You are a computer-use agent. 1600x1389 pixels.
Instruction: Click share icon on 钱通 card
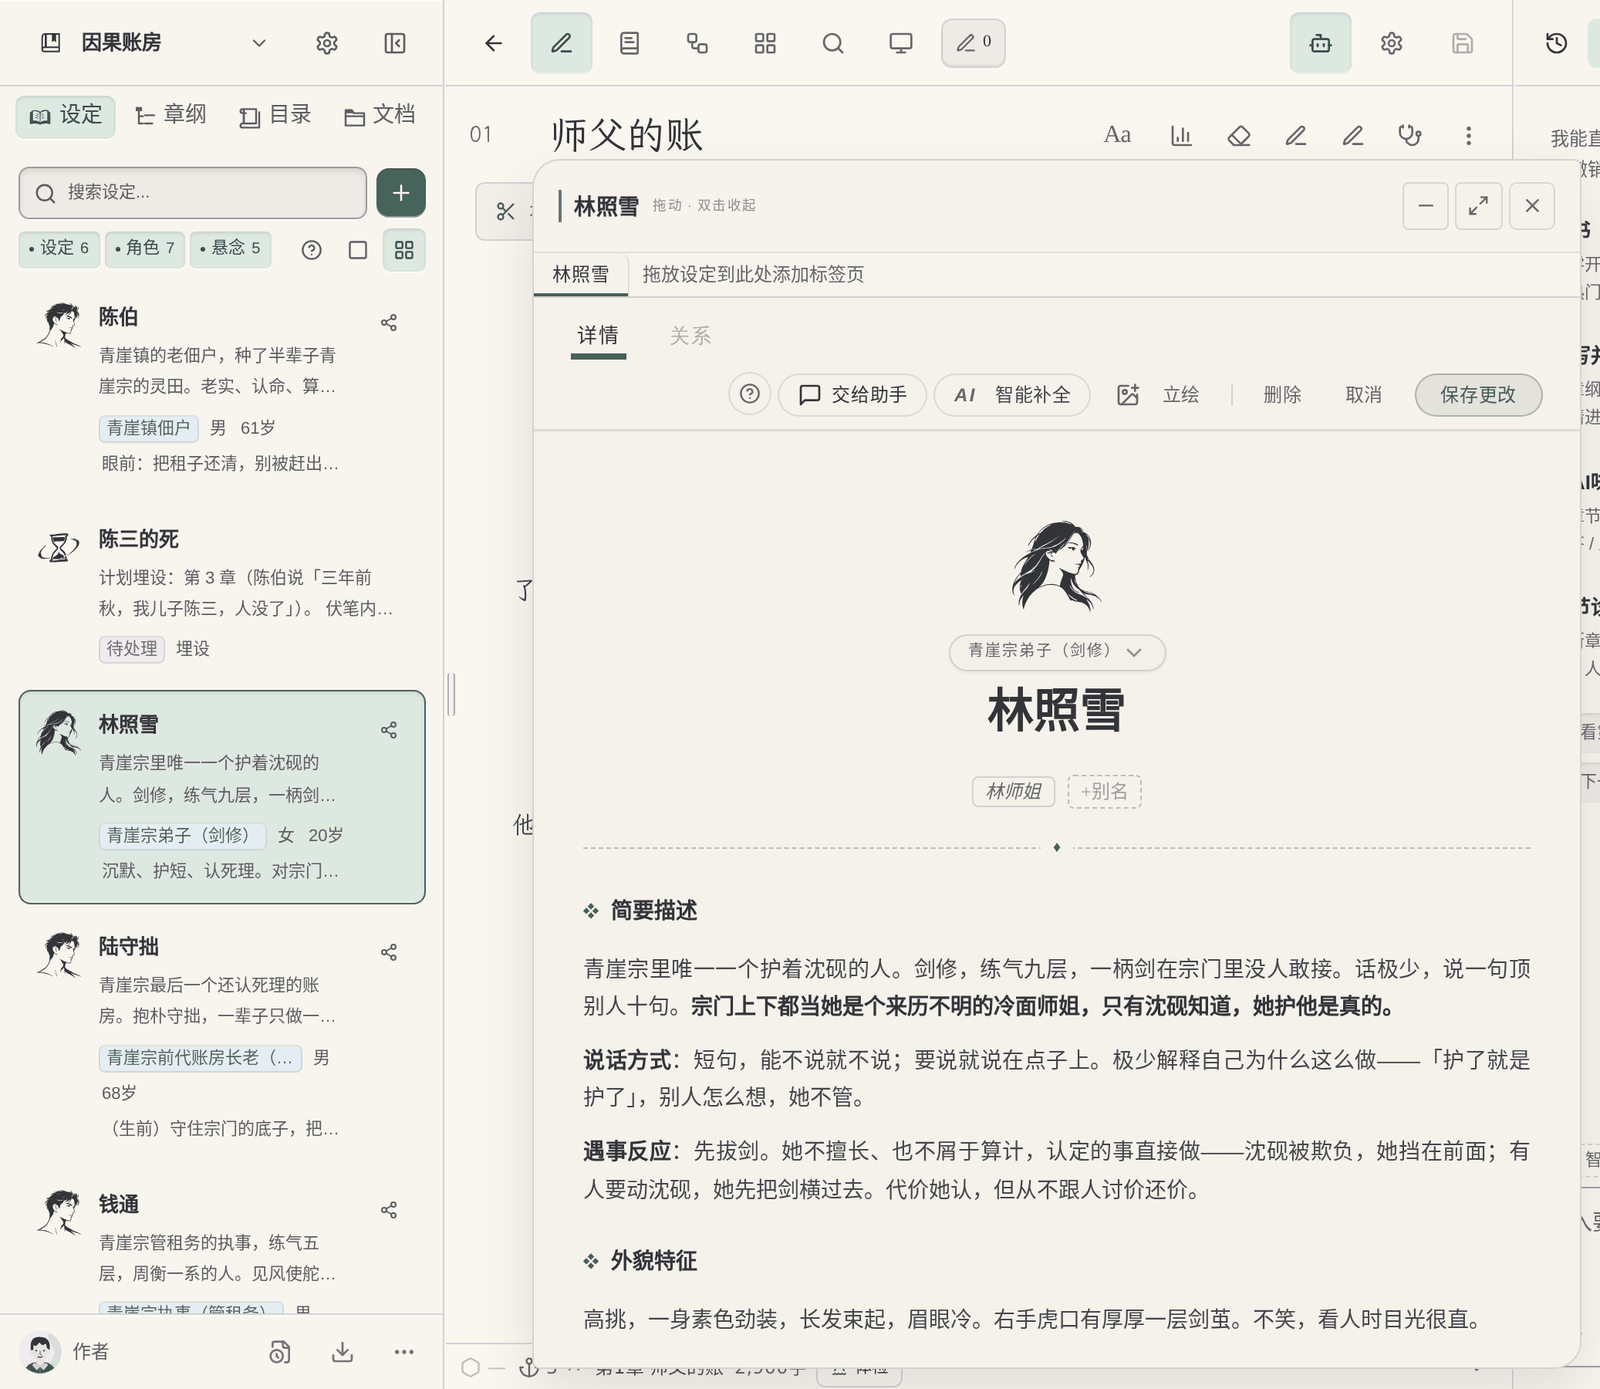[x=389, y=1210]
